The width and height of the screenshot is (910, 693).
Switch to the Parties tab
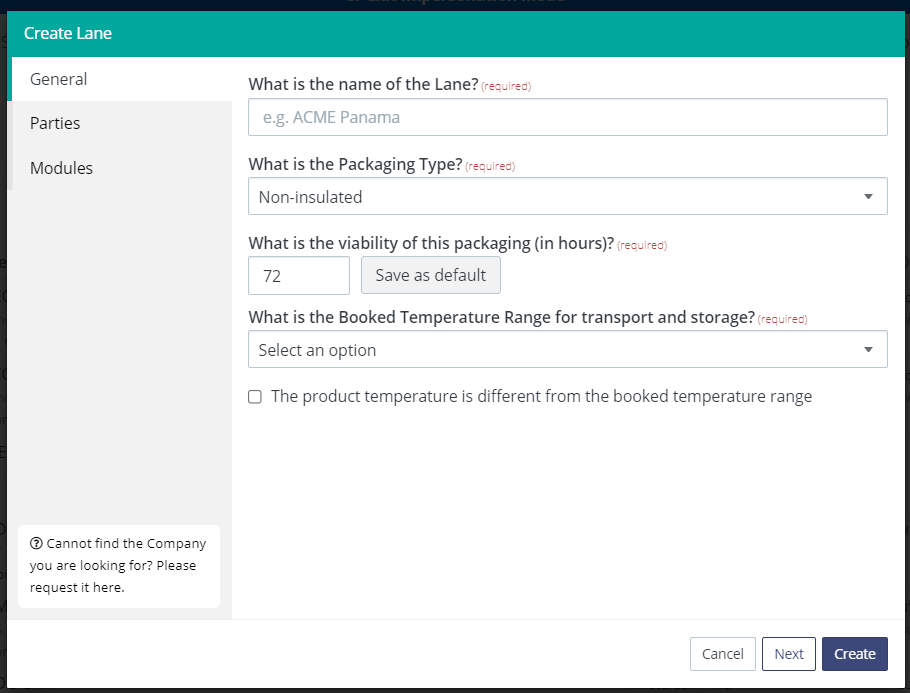click(x=55, y=123)
